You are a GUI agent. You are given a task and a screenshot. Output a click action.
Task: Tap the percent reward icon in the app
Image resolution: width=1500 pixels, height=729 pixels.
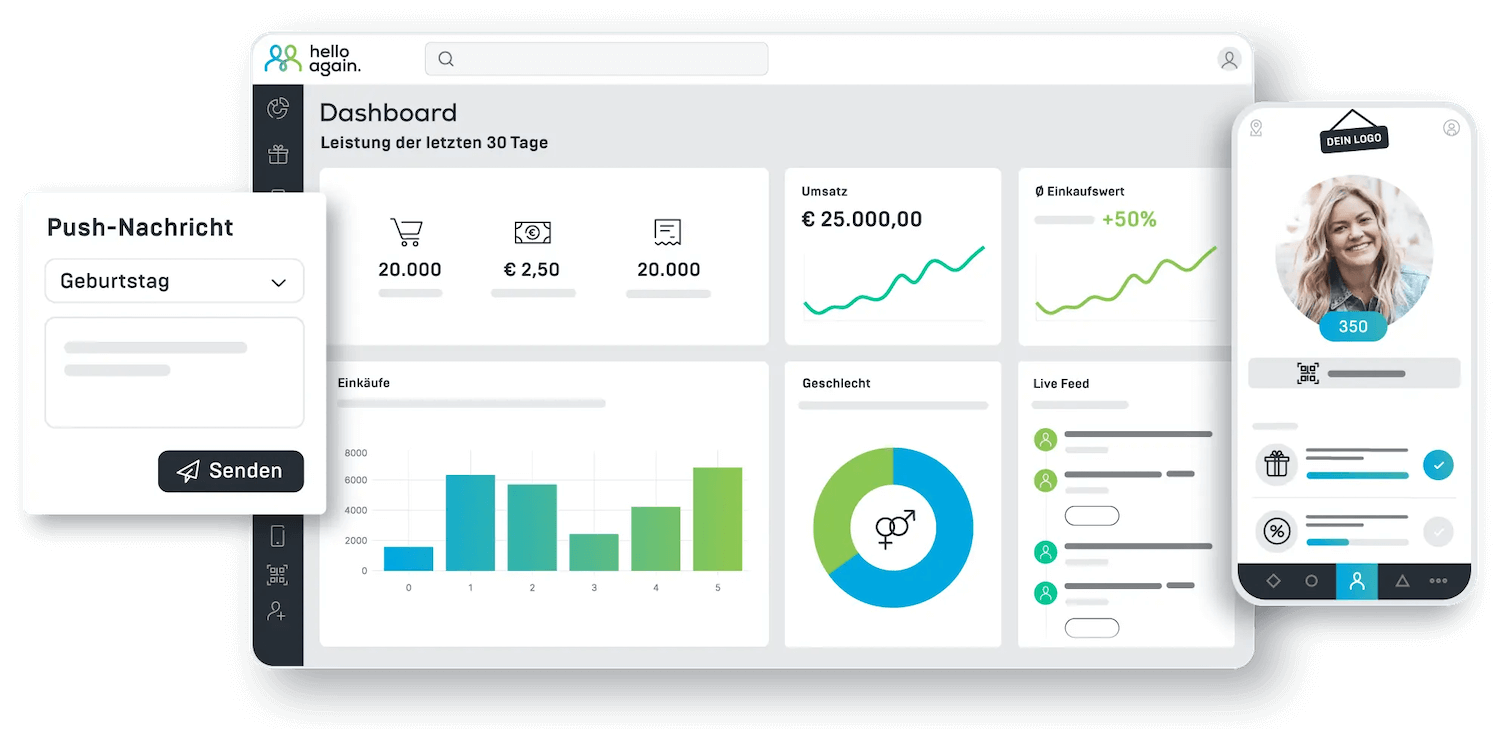point(1276,531)
